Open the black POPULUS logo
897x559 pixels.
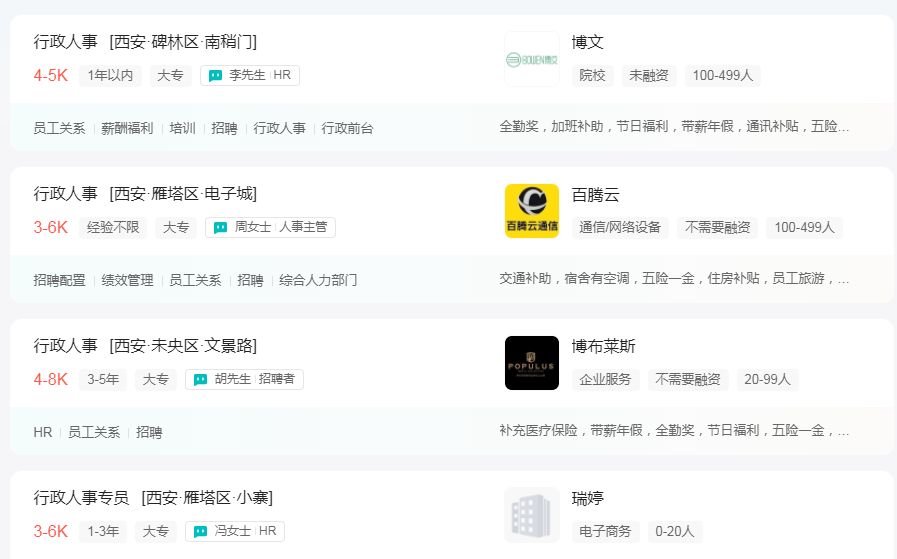pos(532,363)
